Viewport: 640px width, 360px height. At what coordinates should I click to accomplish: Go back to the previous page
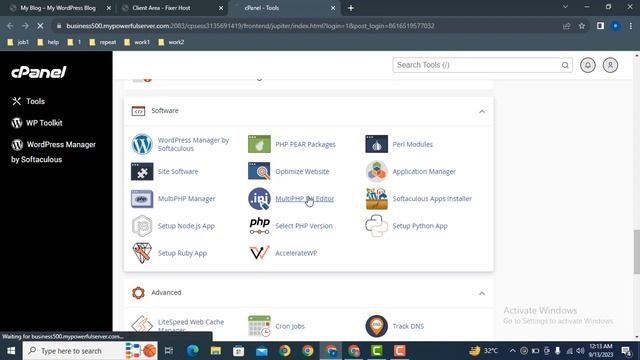click(10, 26)
